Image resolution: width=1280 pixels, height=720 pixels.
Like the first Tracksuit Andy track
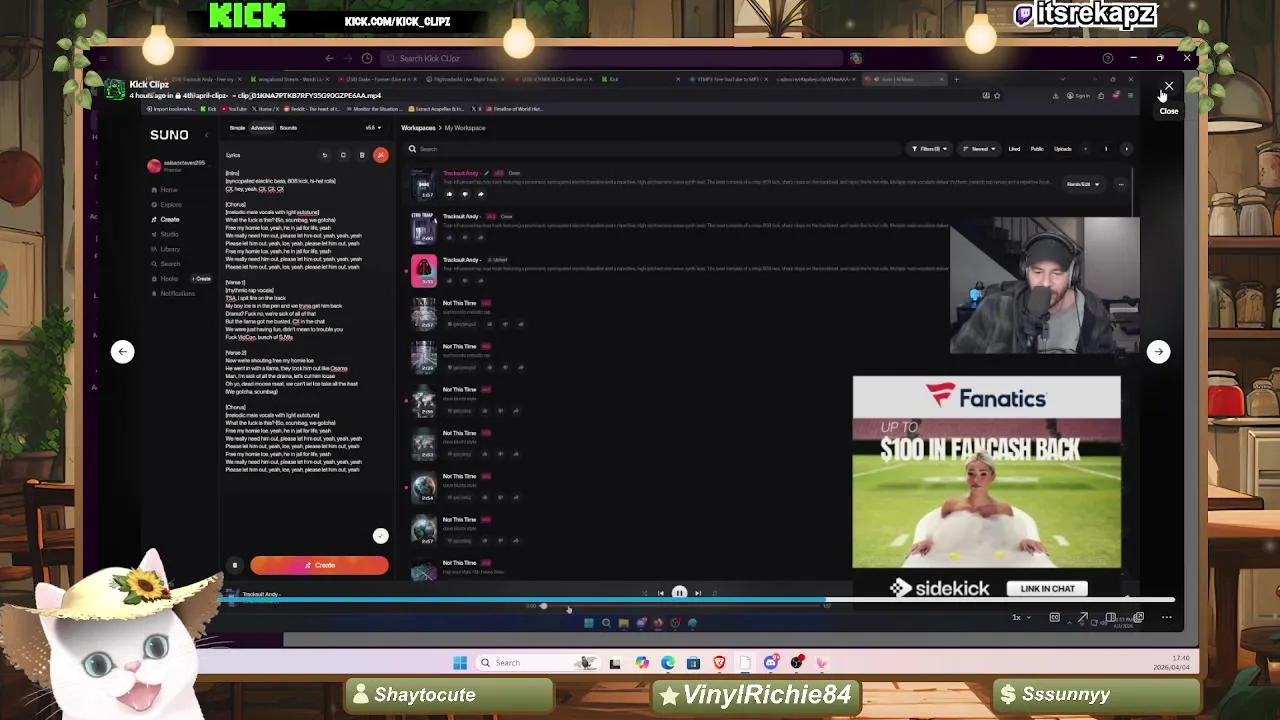tap(449, 194)
